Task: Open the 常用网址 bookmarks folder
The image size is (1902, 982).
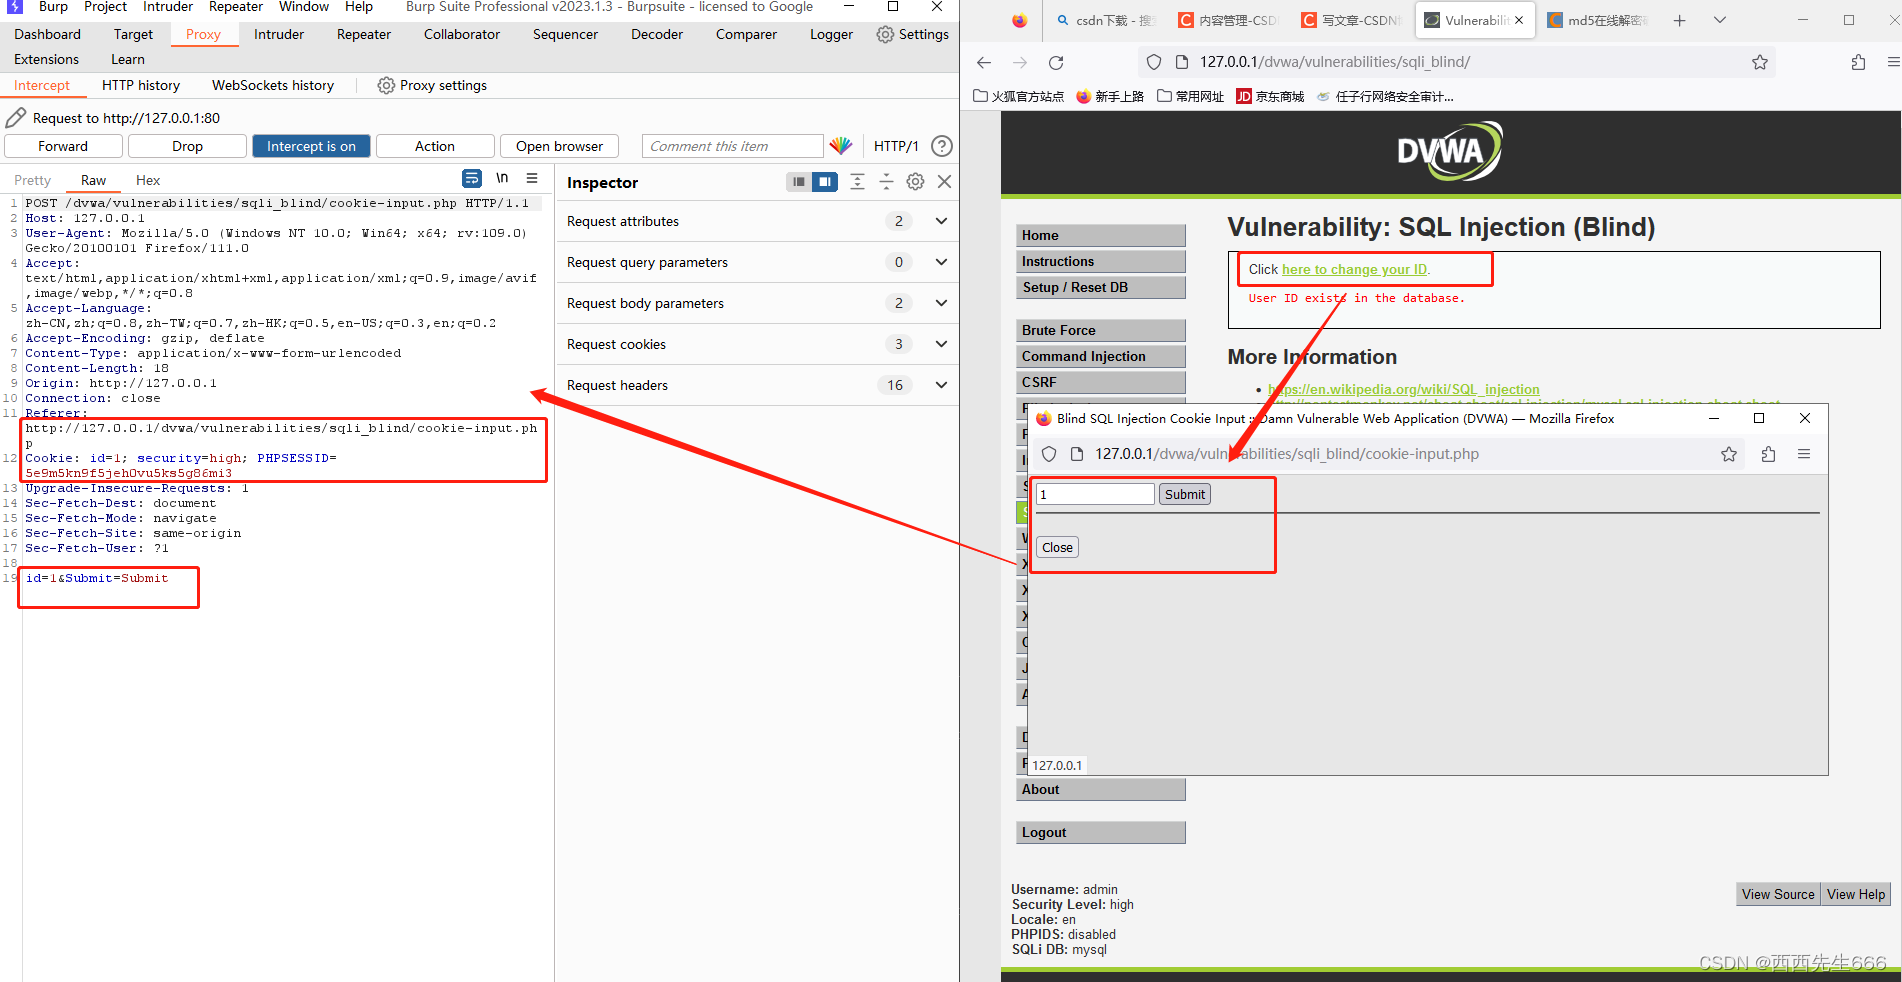Action: [1190, 96]
